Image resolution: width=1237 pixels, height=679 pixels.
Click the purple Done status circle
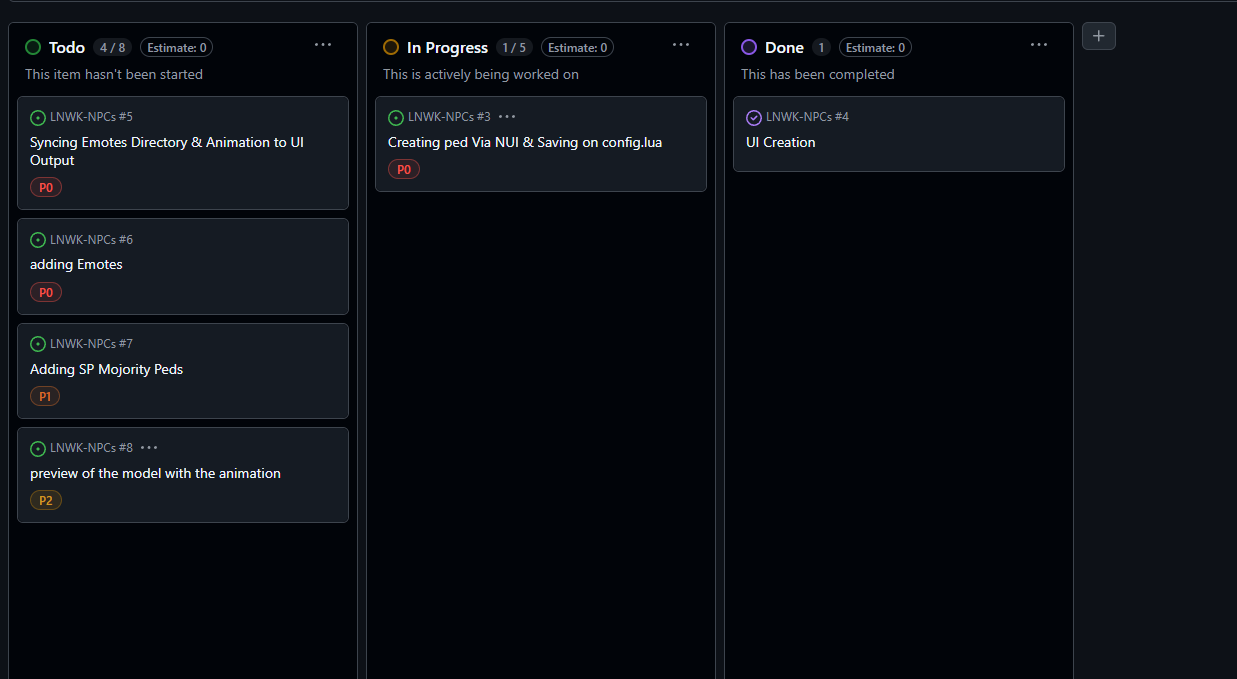pos(749,47)
